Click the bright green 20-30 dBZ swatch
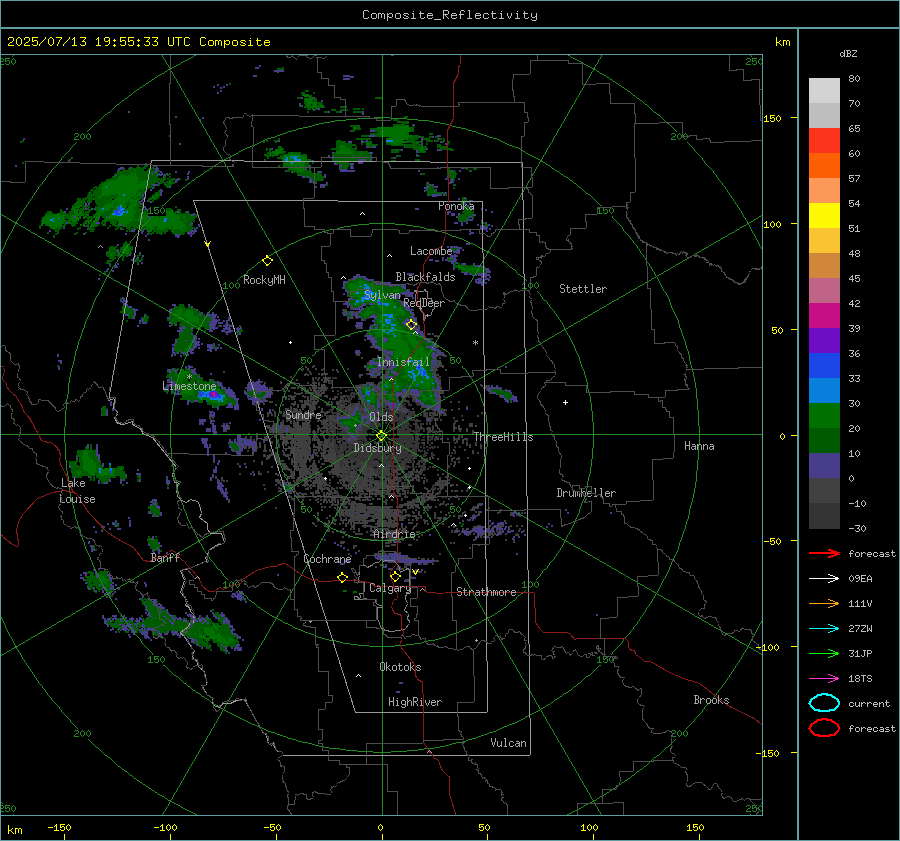The width and height of the screenshot is (900, 841). coord(824,416)
